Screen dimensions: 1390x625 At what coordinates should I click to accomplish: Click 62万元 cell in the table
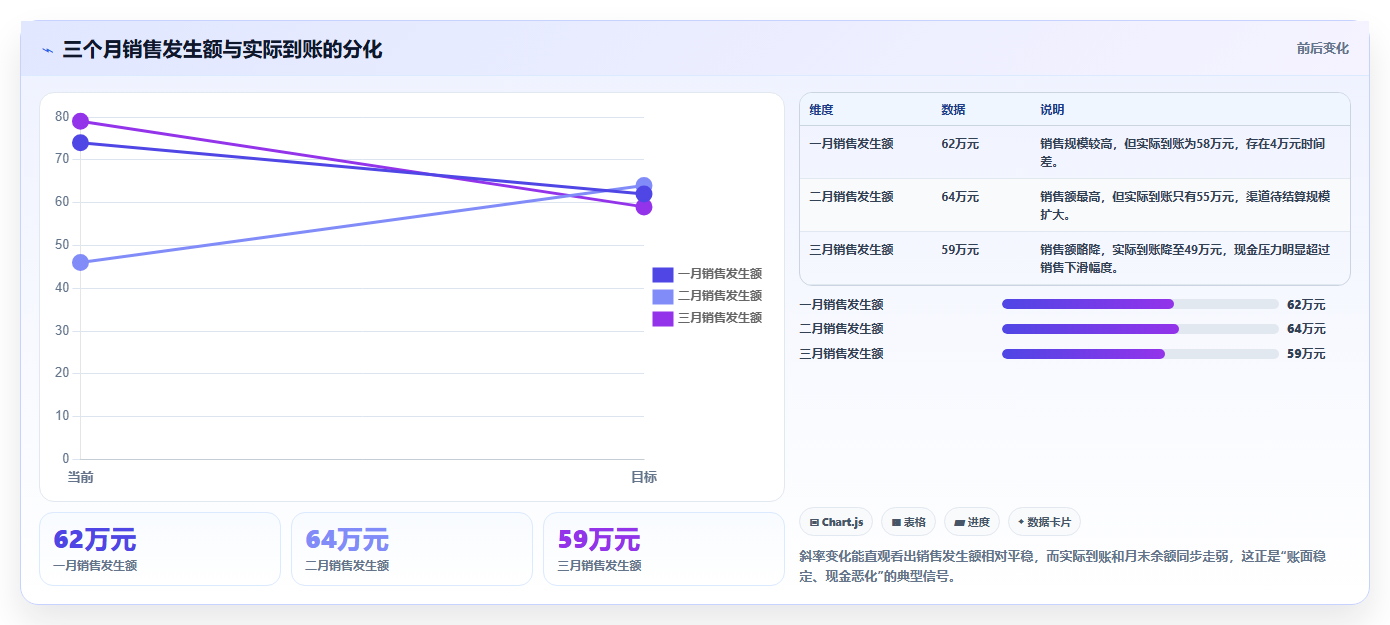960,144
